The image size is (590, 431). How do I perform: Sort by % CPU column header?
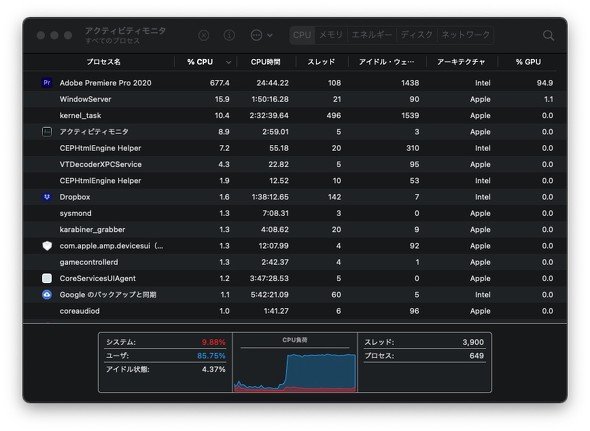(200, 62)
